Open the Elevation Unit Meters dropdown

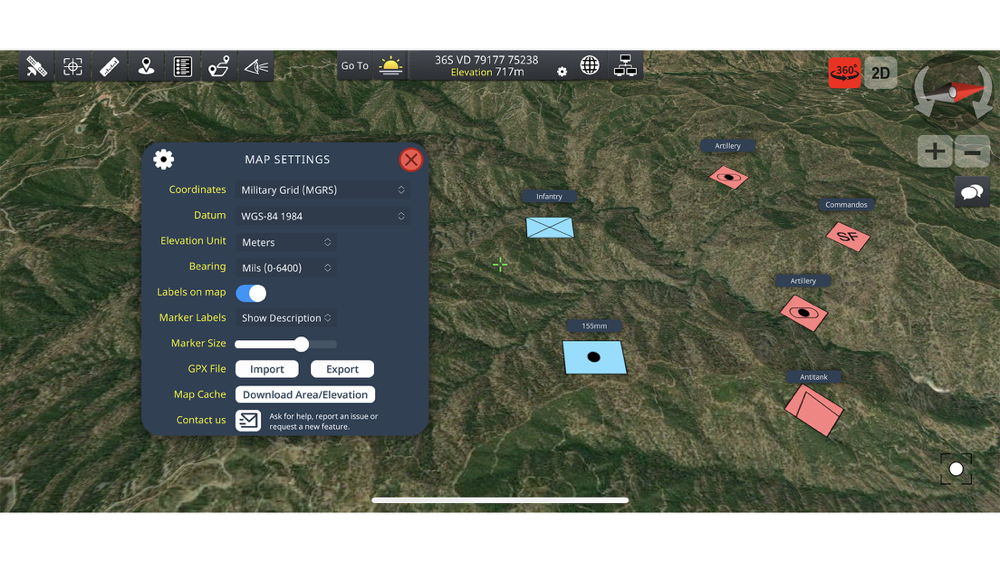[x=286, y=242]
